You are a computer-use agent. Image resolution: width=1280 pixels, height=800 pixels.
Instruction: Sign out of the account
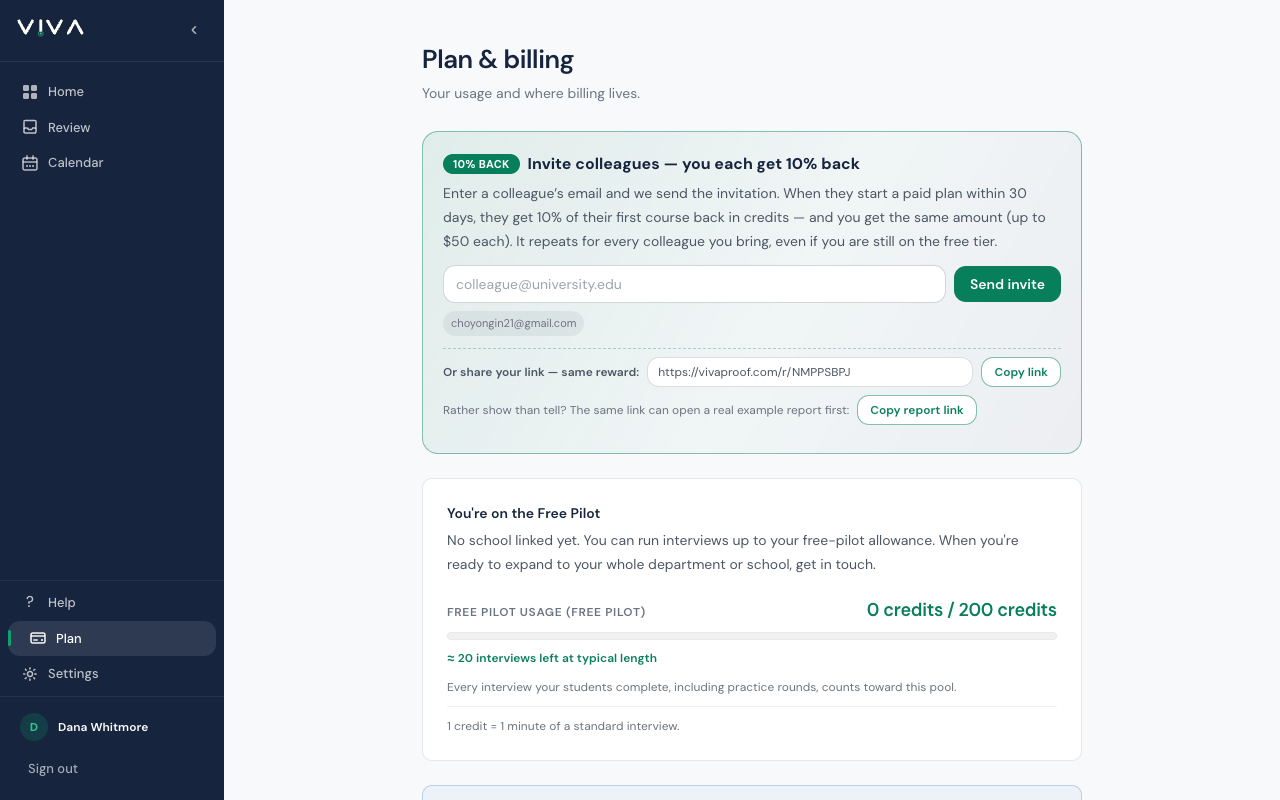click(x=53, y=769)
